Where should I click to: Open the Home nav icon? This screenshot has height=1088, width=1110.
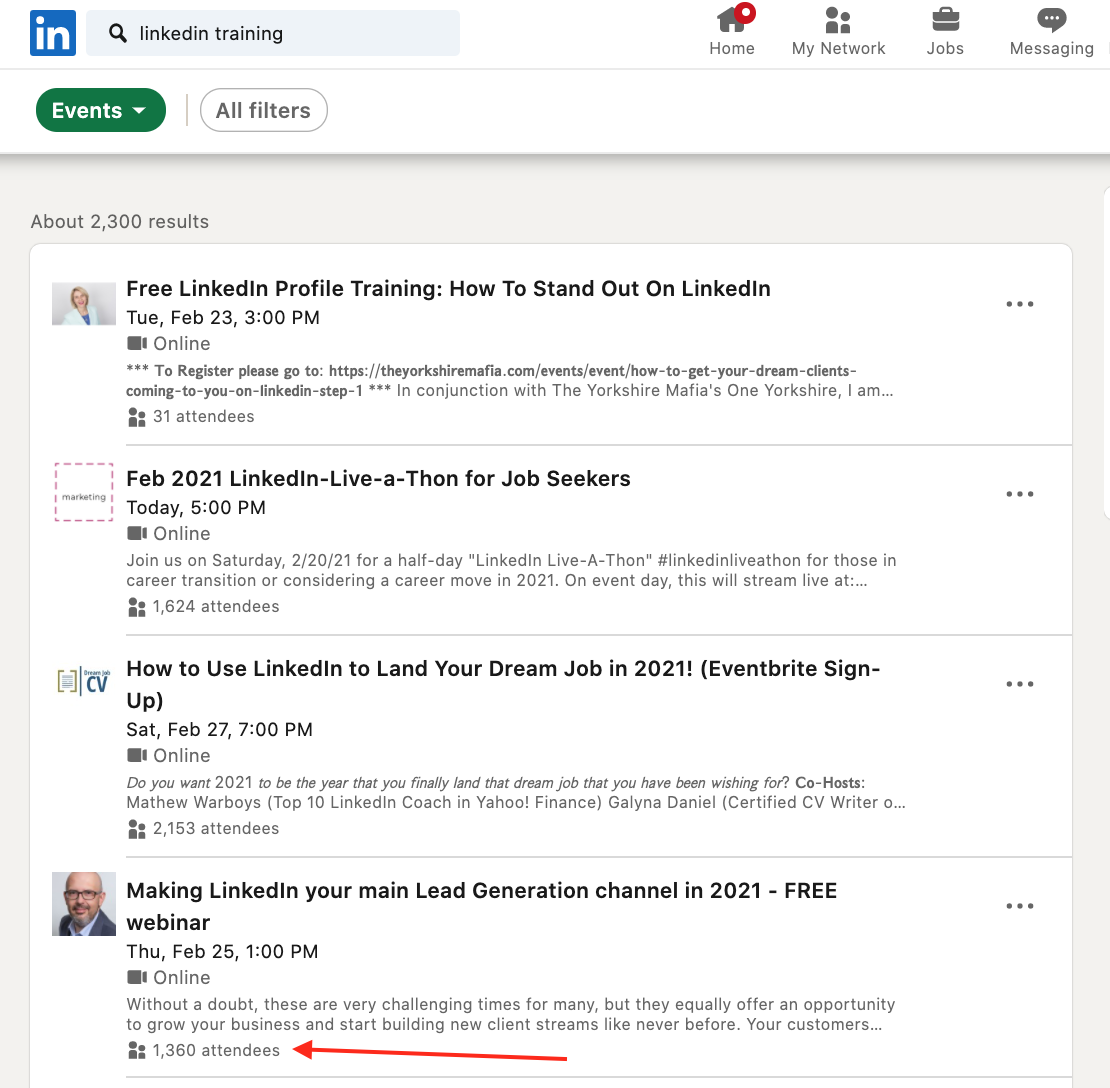point(732,19)
